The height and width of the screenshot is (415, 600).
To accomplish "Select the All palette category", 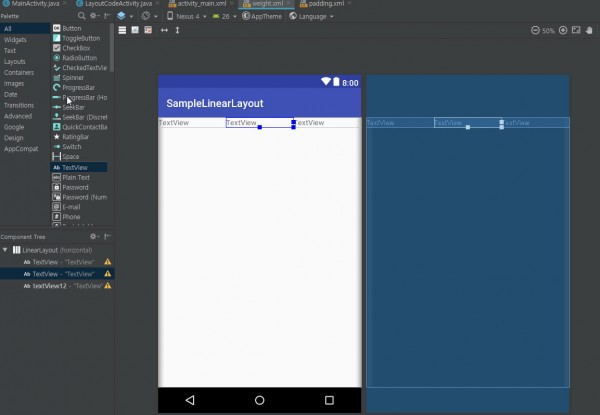I will 25,29.
